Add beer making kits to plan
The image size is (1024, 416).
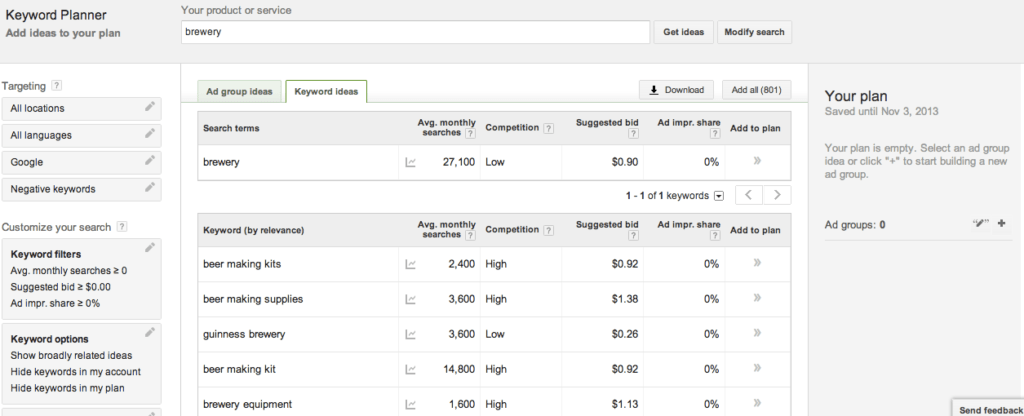click(757, 263)
